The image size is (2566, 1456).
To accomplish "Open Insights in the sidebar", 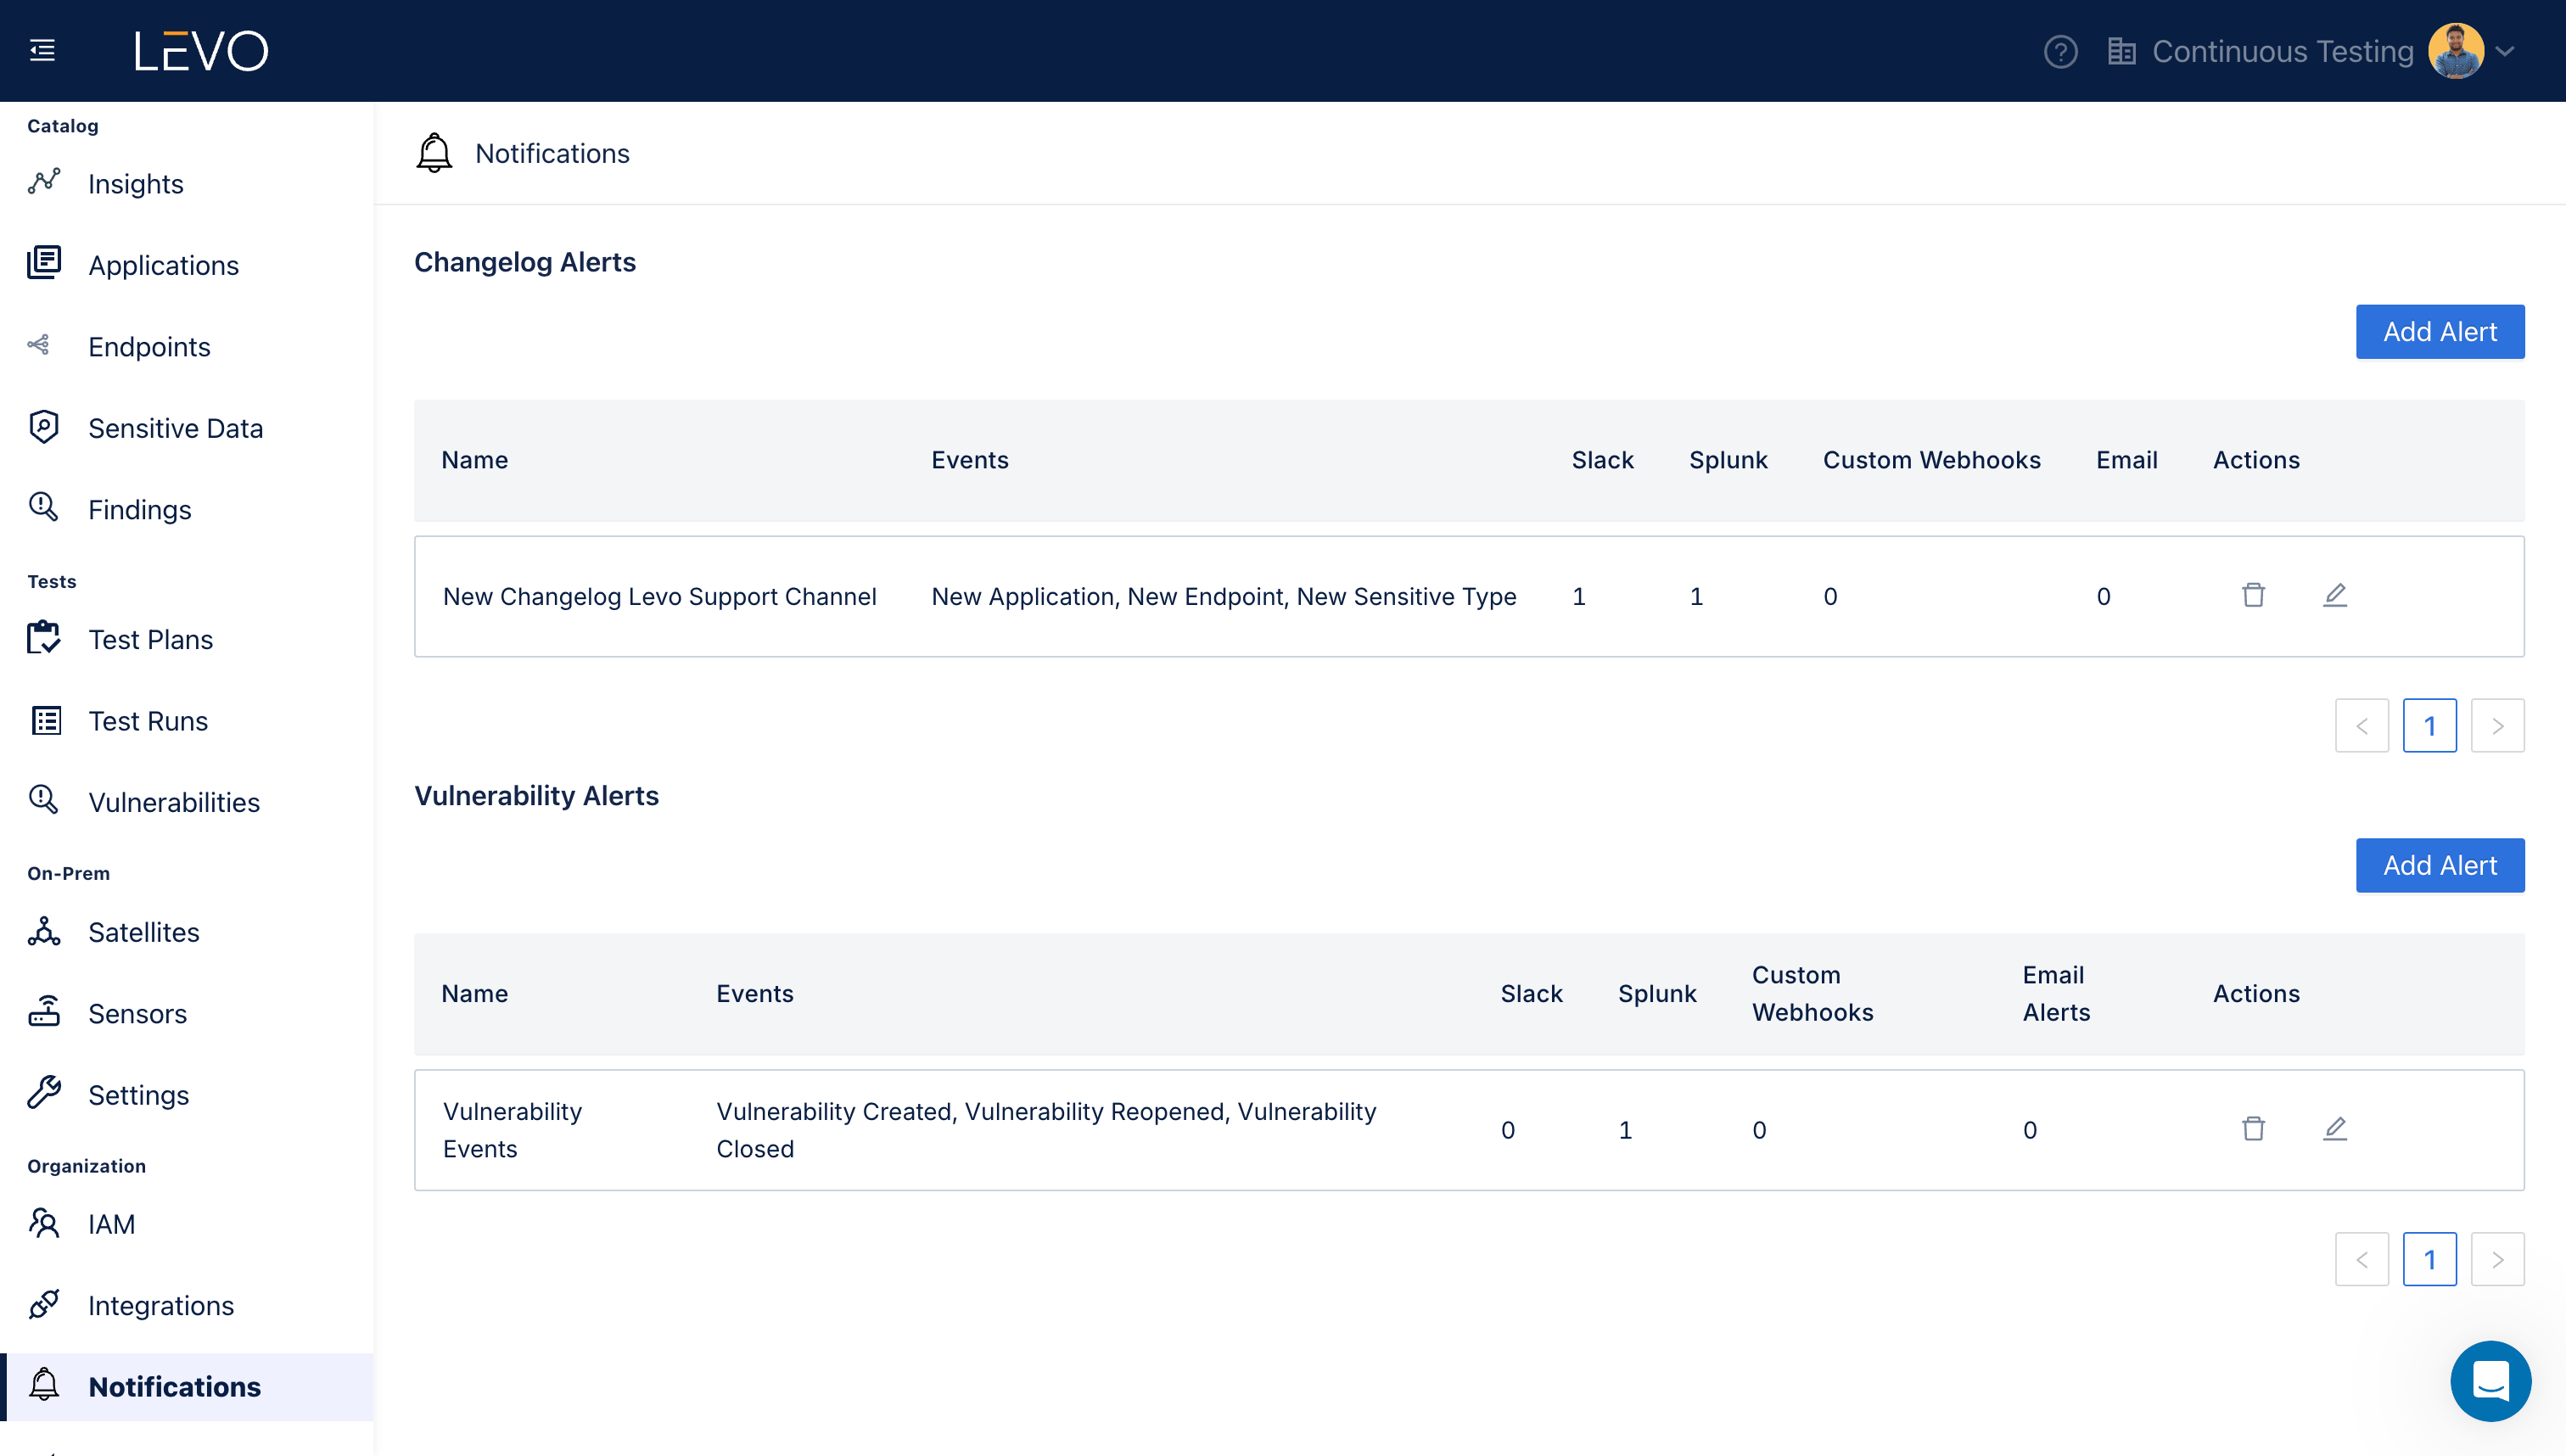I will (x=136, y=184).
